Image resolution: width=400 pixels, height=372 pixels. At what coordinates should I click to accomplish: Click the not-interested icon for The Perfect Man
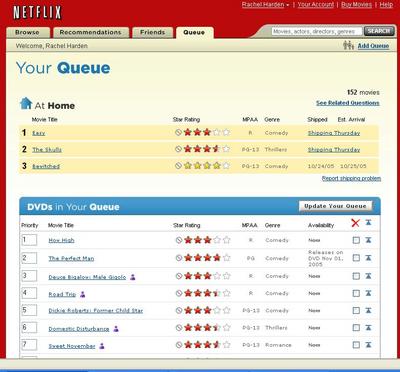[x=179, y=258]
